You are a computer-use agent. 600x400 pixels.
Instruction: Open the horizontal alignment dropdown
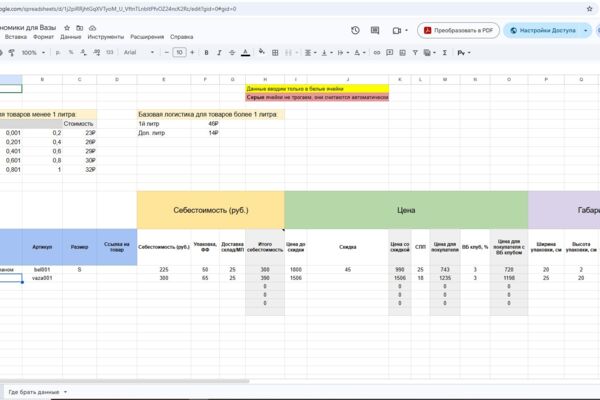click(x=310, y=52)
